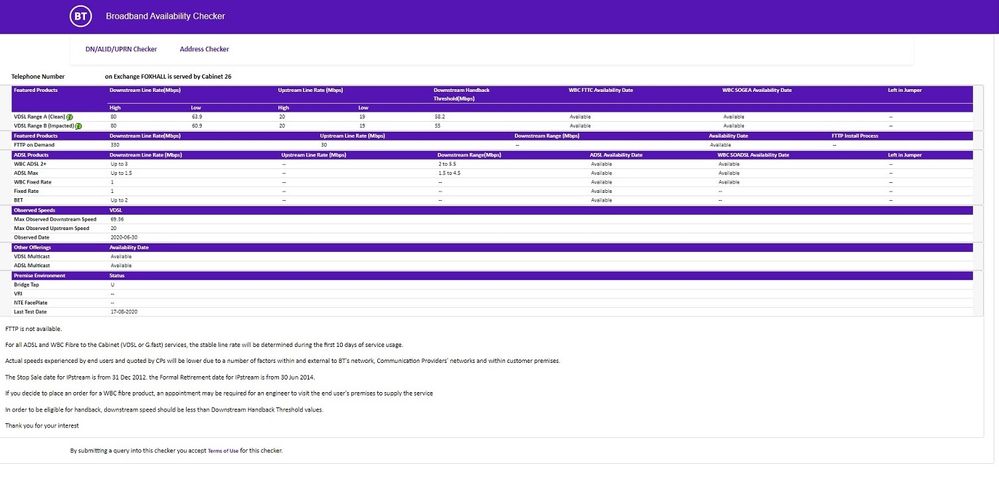Select the WBC Fixed Rate row label

[x=33, y=182]
